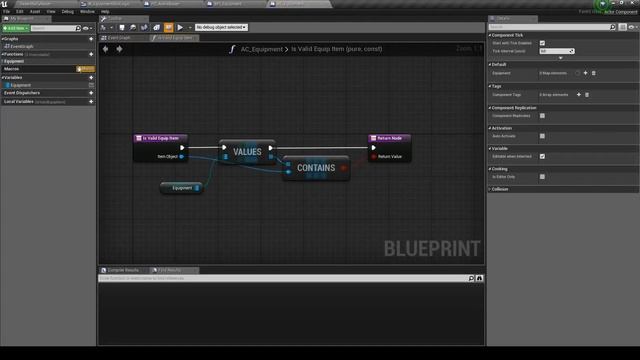Click the orange Macro button in Macros row

coord(86,69)
